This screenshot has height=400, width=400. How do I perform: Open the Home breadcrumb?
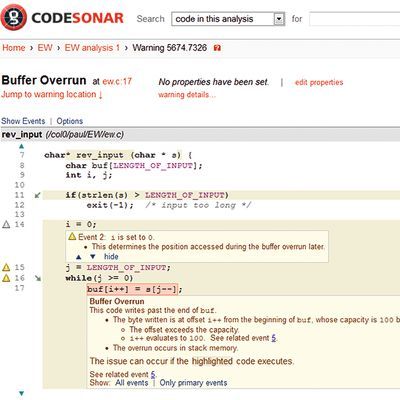click(14, 48)
